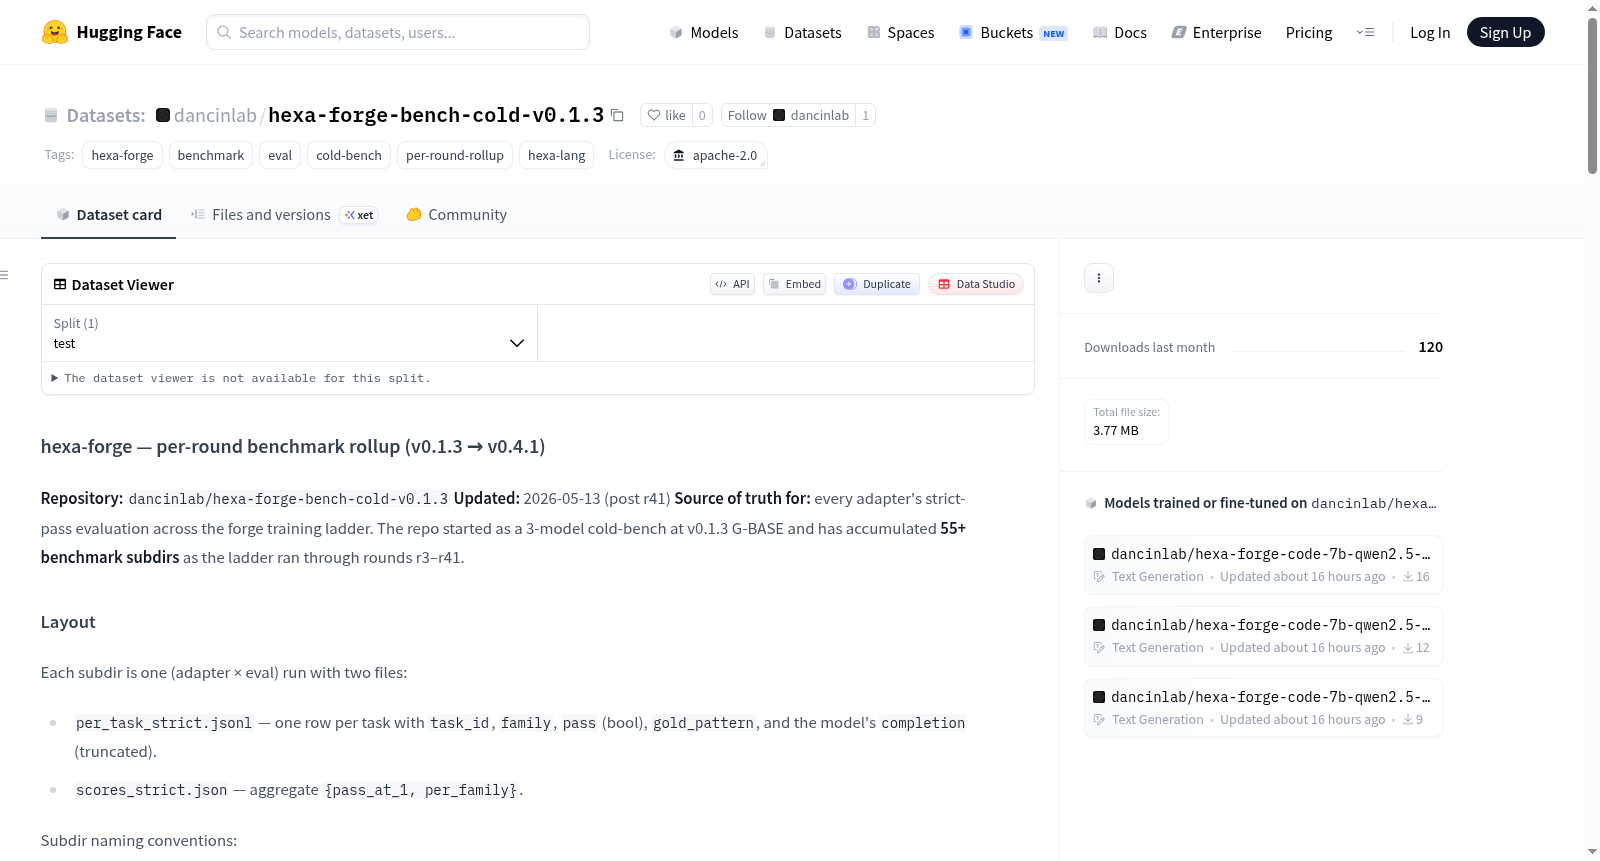Click the search magnifier icon
The width and height of the screenshot is (1600, 861).
225,32
